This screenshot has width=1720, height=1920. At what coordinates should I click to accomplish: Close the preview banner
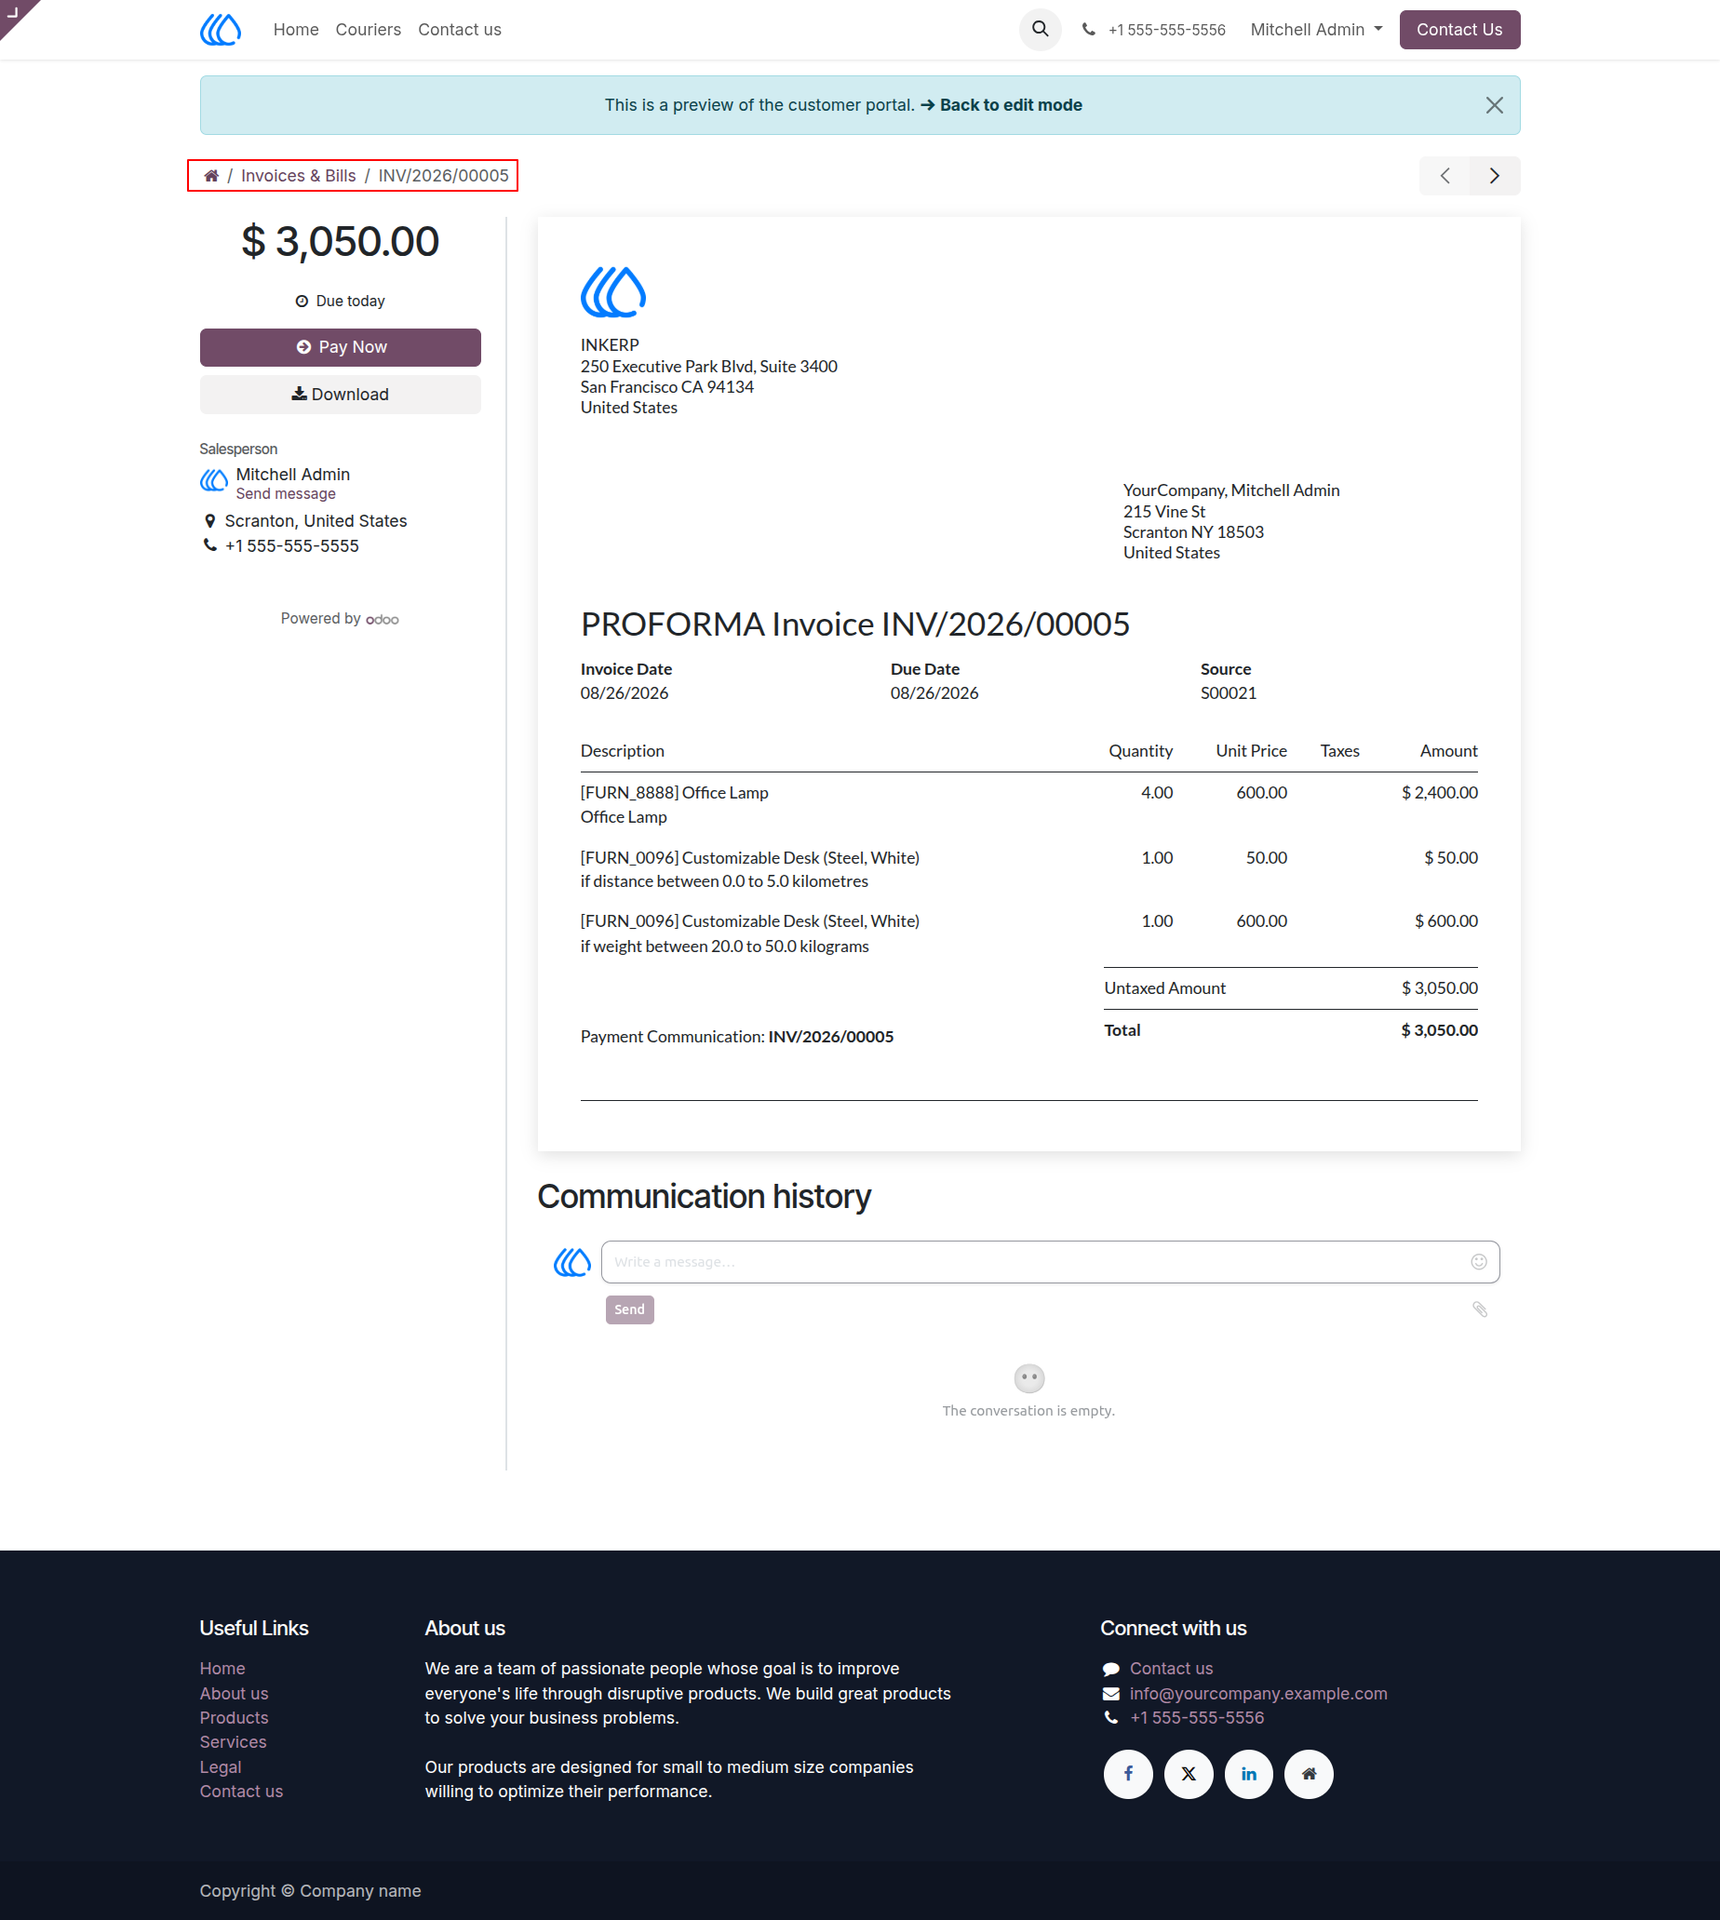point(1494,105)
